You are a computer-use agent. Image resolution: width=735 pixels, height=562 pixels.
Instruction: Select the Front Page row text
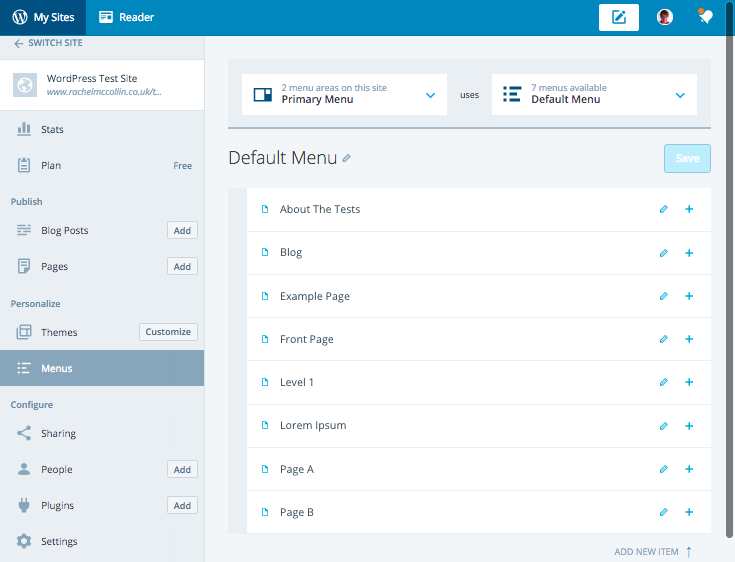coord(307,339)
